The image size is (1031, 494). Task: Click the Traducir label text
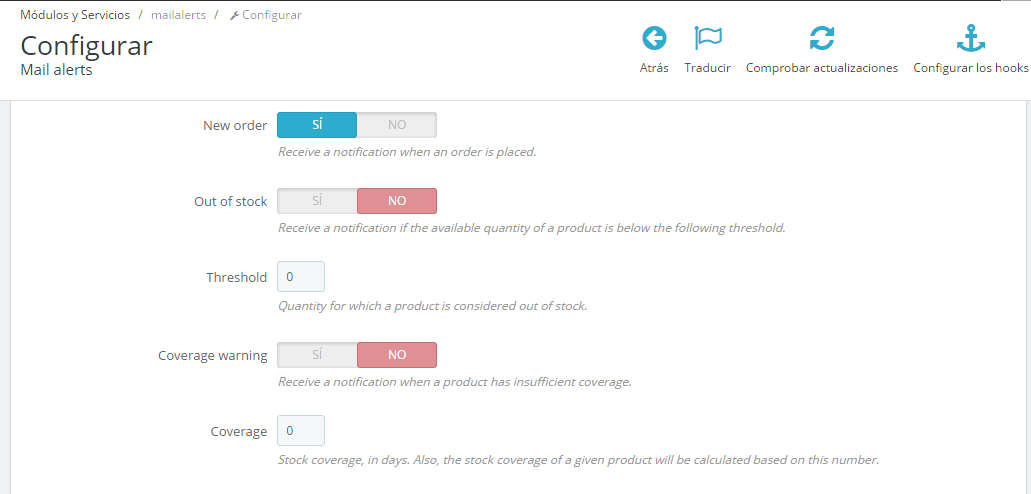click(x=707, y=68)
